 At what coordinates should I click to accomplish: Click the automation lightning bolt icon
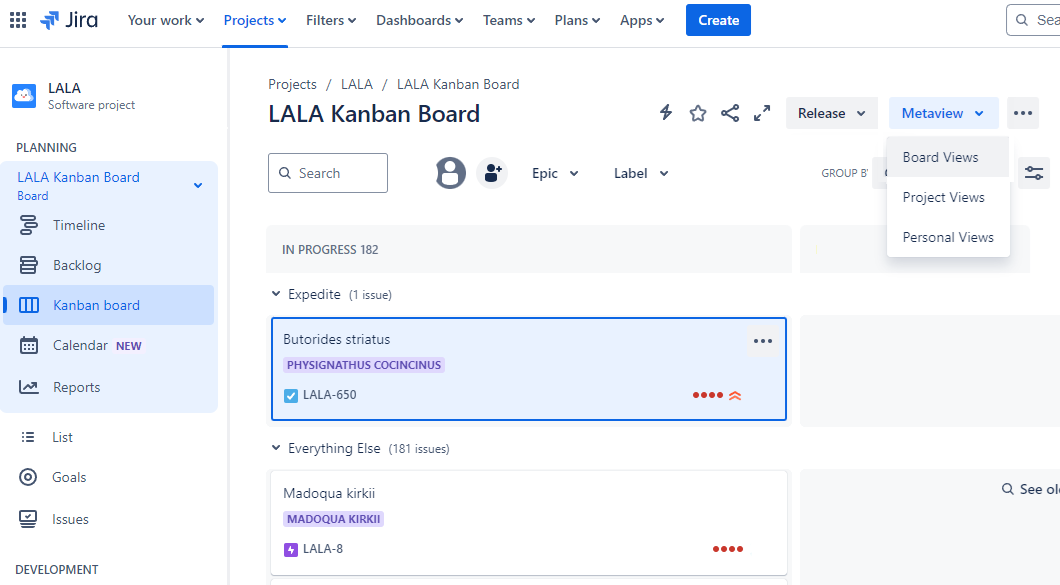[x=666, y=113]
